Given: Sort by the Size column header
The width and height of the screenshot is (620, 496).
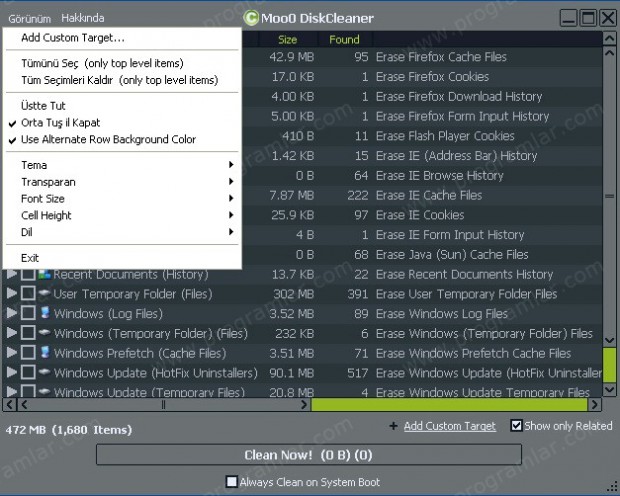Looking at the screenshot, I should (287, 40).
